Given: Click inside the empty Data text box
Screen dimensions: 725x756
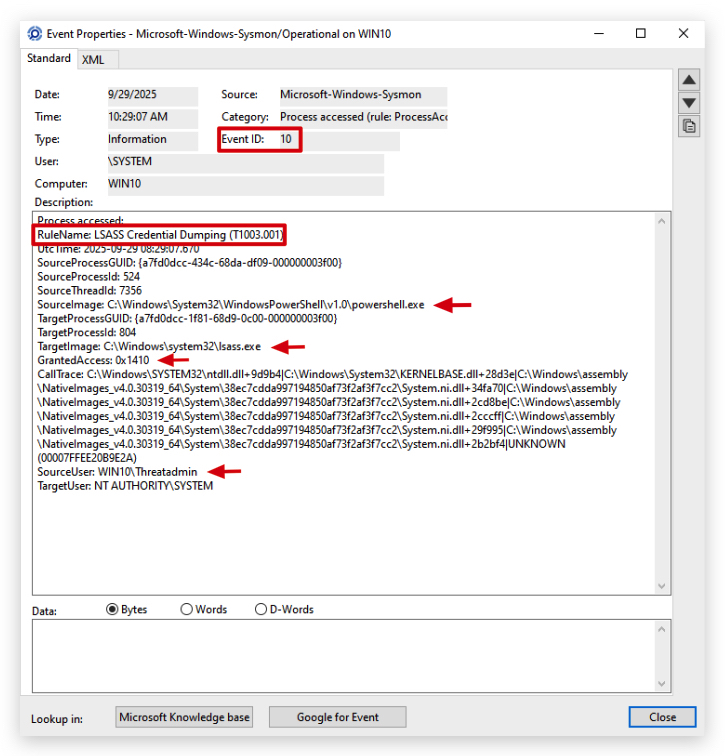Looking at the screenshot, I should (344, 656).
